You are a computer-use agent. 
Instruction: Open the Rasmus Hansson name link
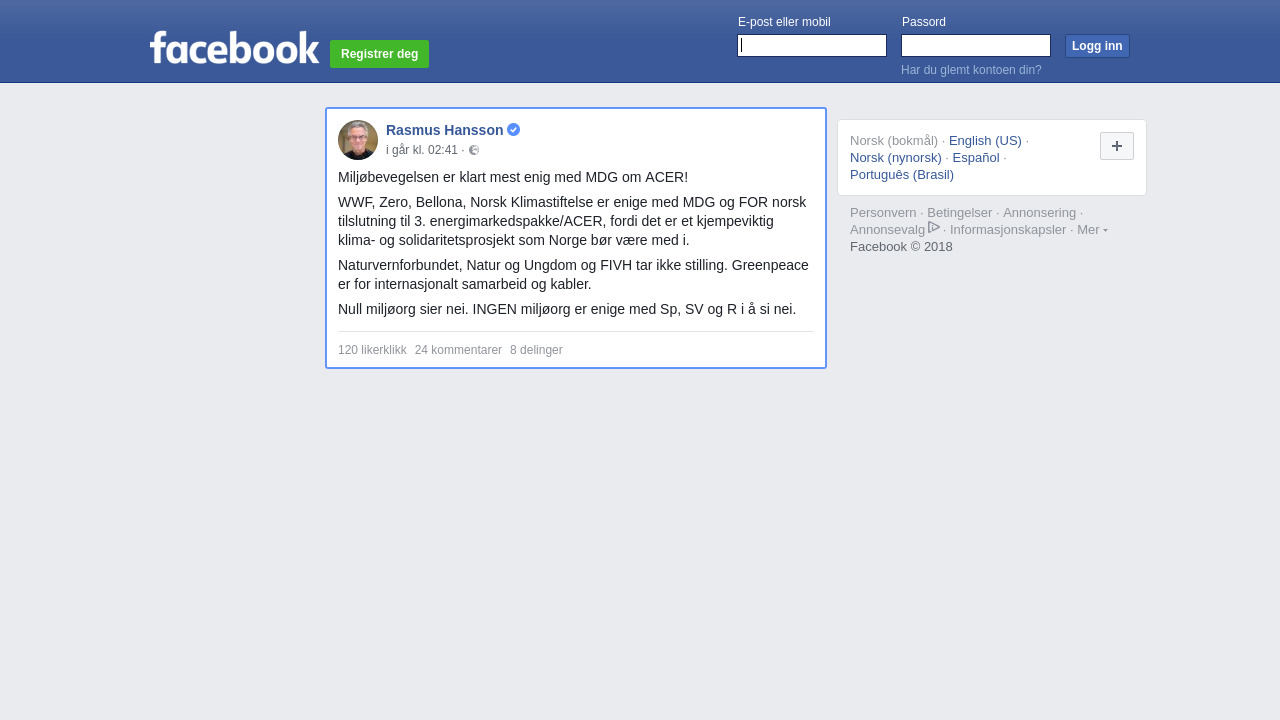[445, 130]
